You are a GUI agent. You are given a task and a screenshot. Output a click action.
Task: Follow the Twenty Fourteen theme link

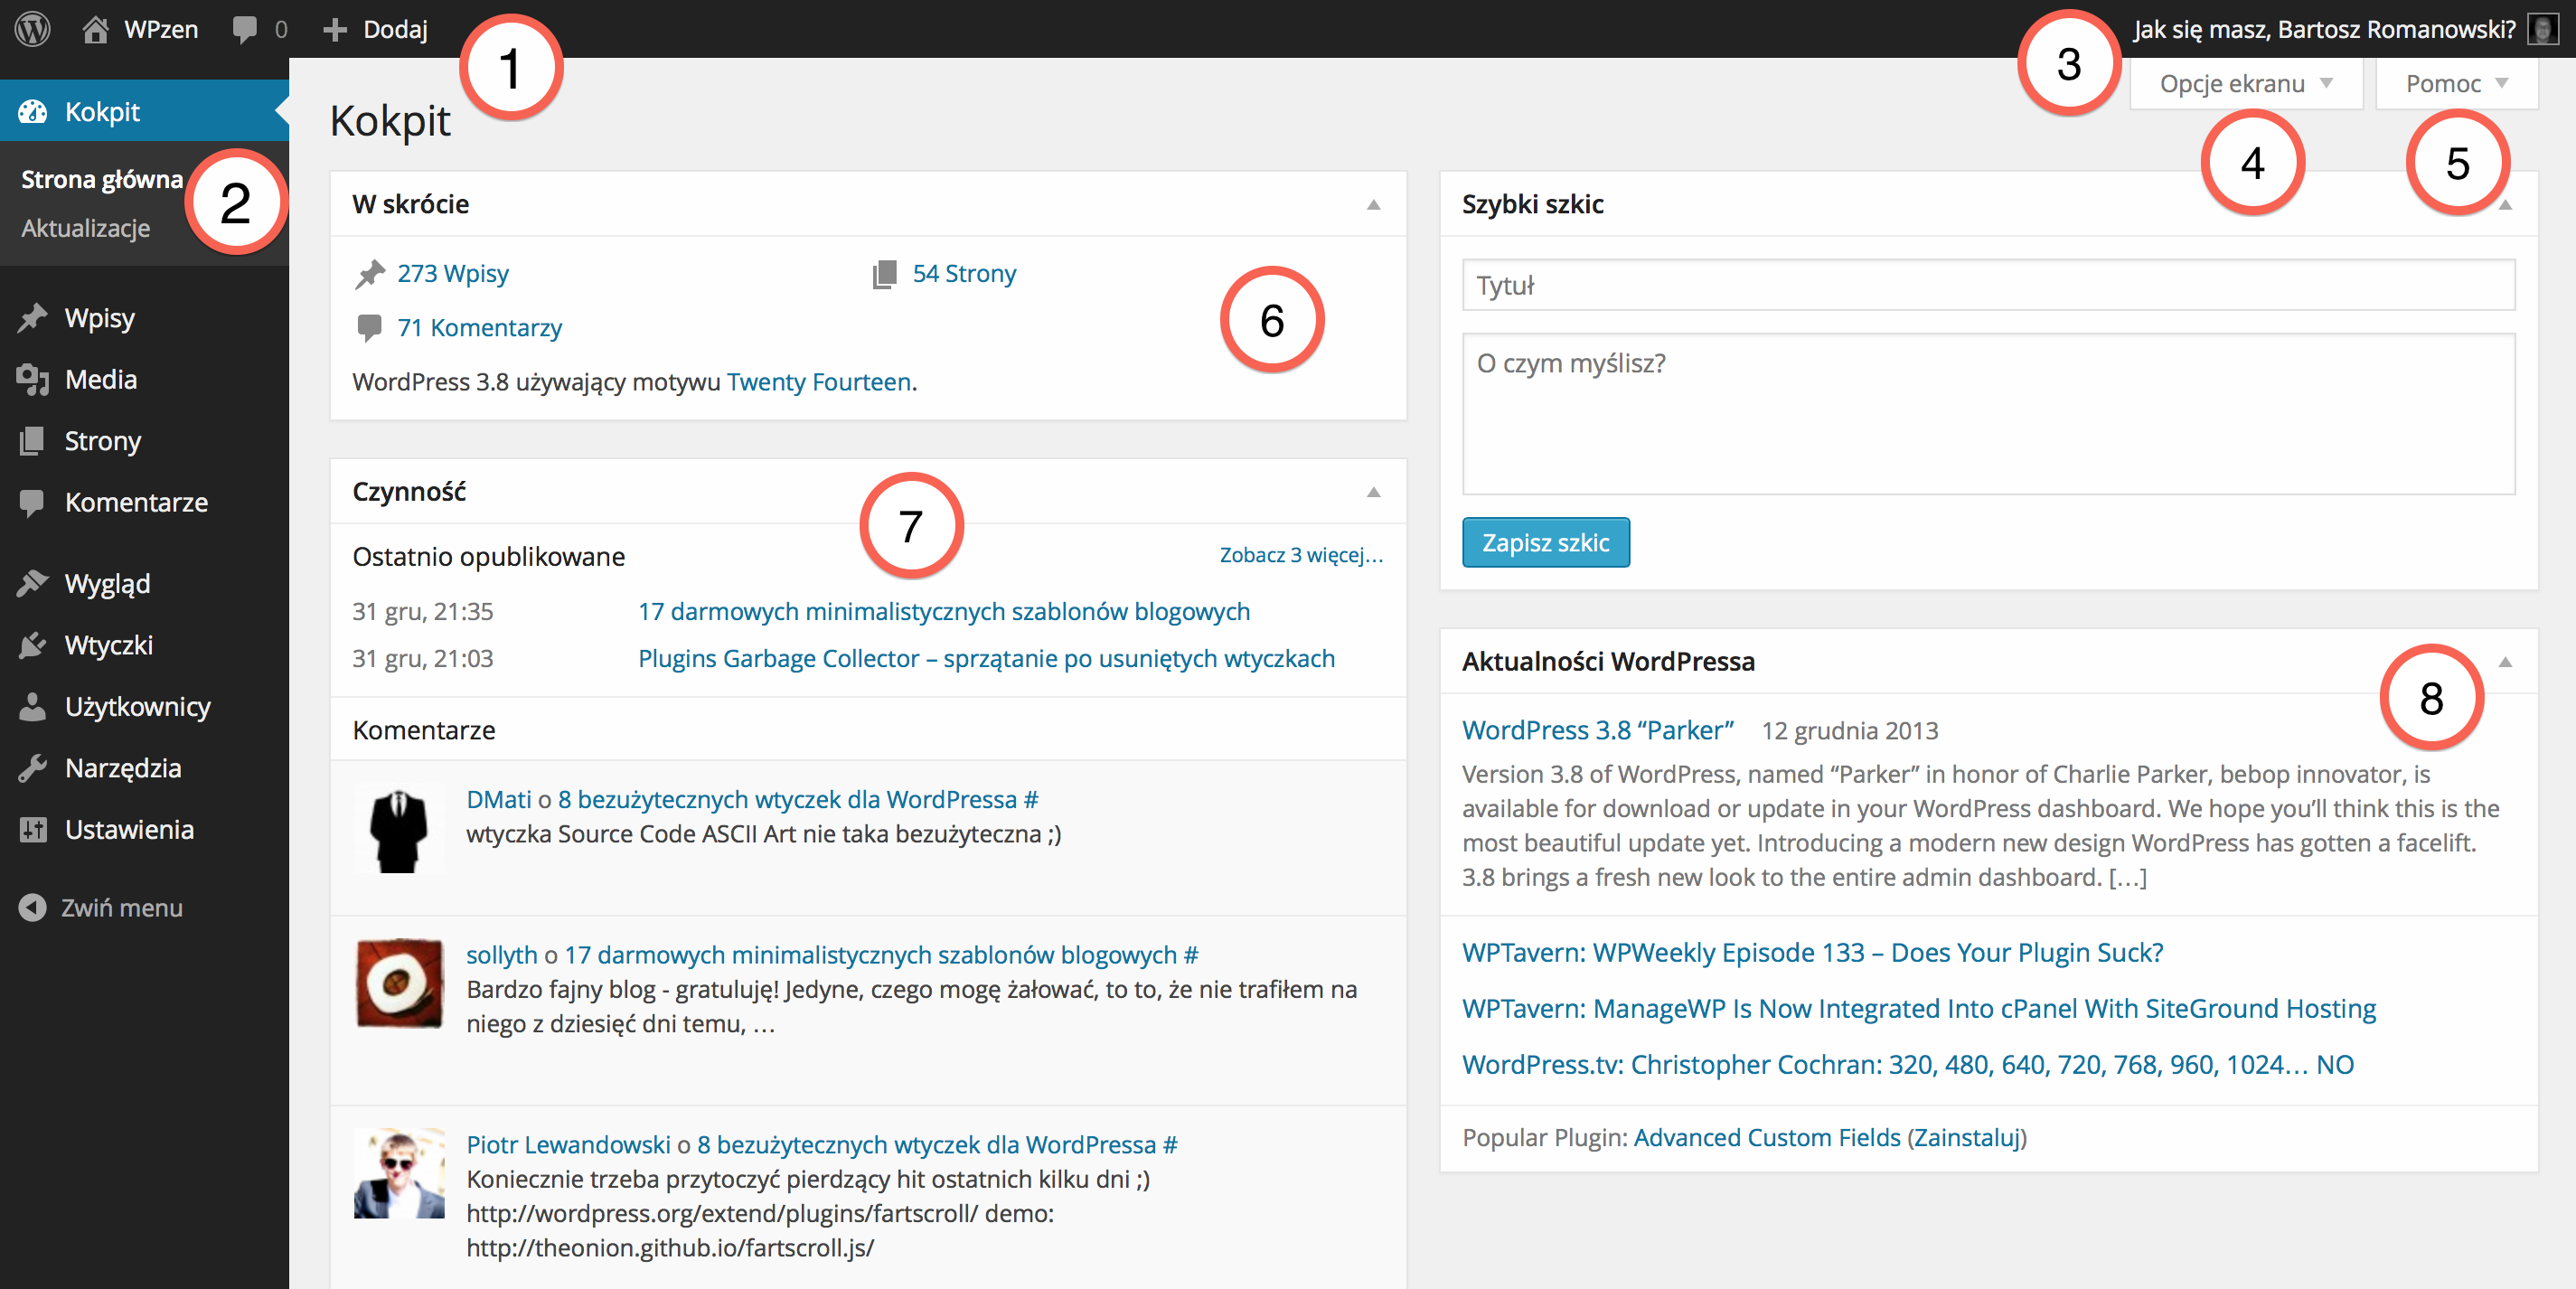818,382
